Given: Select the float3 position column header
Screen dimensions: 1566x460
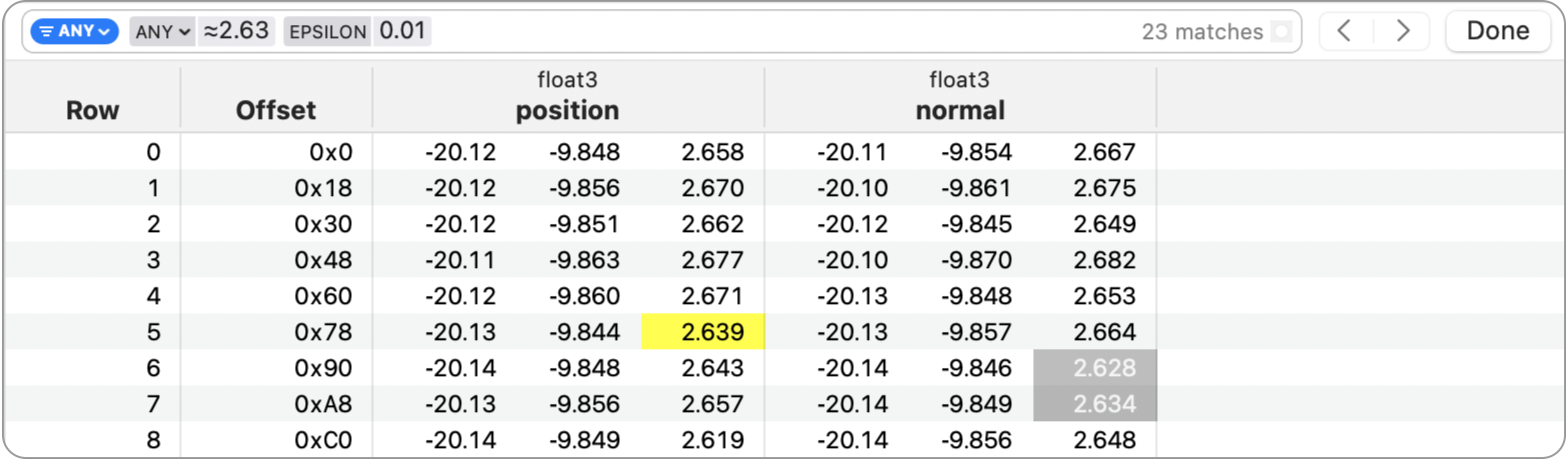Looking at the screenshot, I should pyautogui.click(x=567, y=97).
